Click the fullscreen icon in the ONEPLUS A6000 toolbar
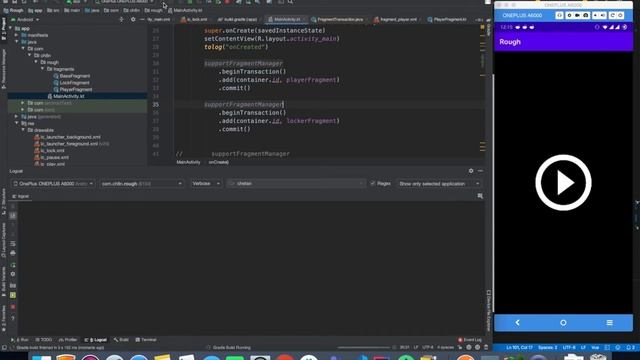The width and height of the screenshot is (640, 360). (x=559, y=15)
